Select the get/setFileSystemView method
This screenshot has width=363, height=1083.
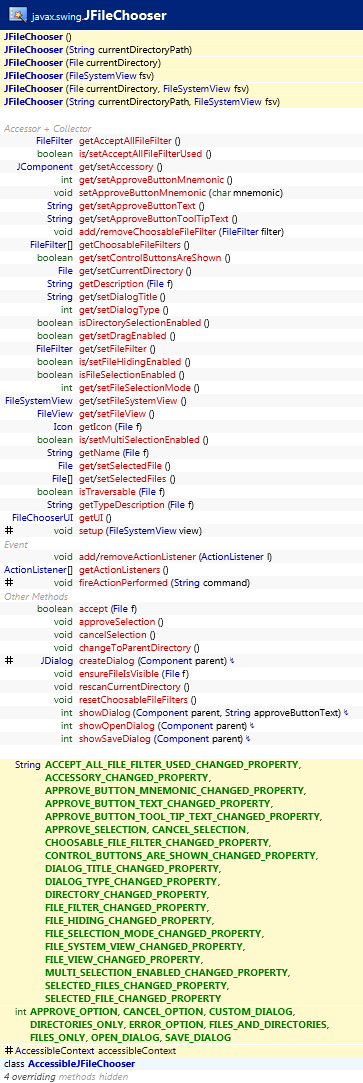click(133, 401)
